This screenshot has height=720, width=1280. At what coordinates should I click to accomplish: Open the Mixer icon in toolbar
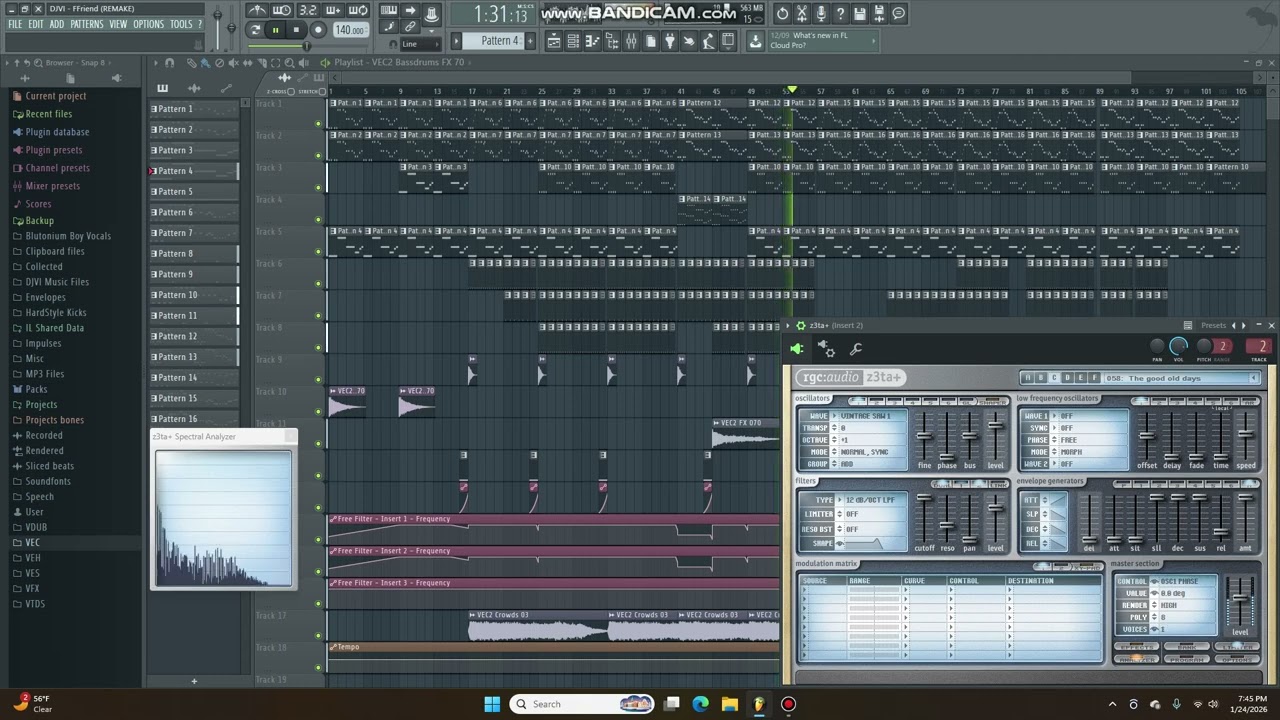pos(631,41)
